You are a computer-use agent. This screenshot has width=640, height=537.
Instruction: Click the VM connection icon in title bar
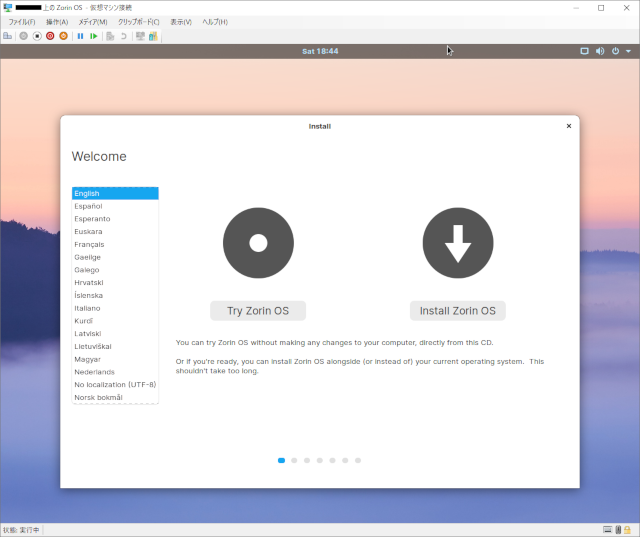[7, 7]
